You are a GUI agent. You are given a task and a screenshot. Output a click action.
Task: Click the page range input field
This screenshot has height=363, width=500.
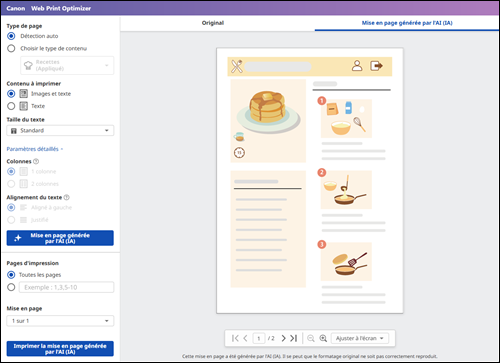(x=66, y=287)
